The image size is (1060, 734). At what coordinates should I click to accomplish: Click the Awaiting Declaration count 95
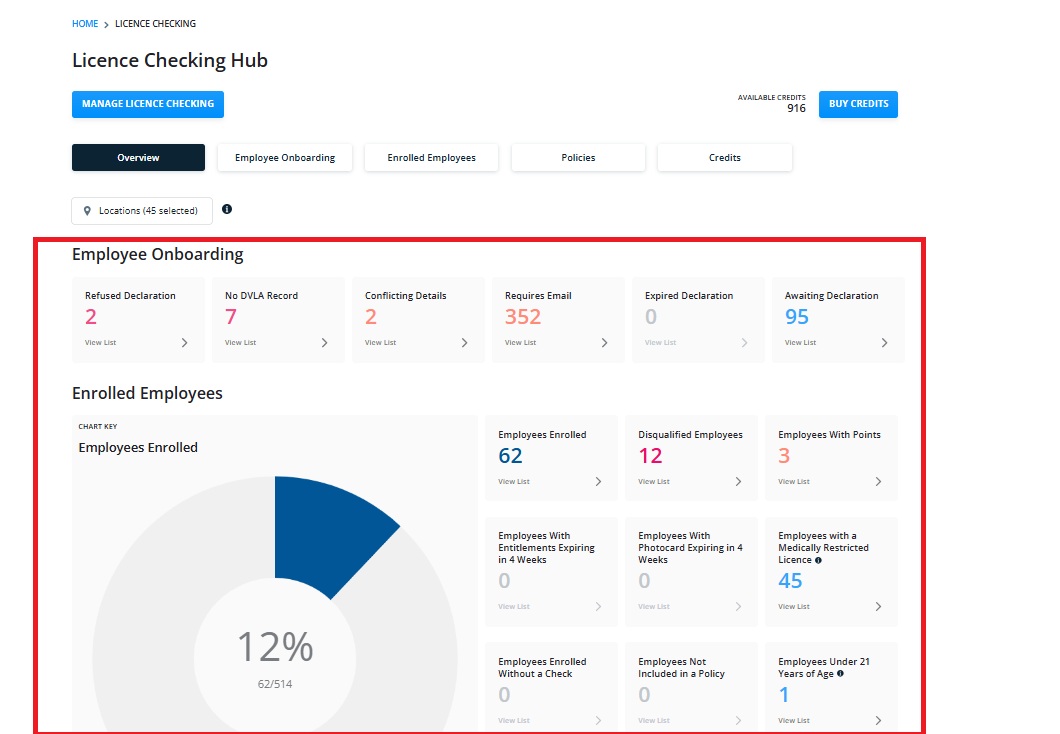797,317
